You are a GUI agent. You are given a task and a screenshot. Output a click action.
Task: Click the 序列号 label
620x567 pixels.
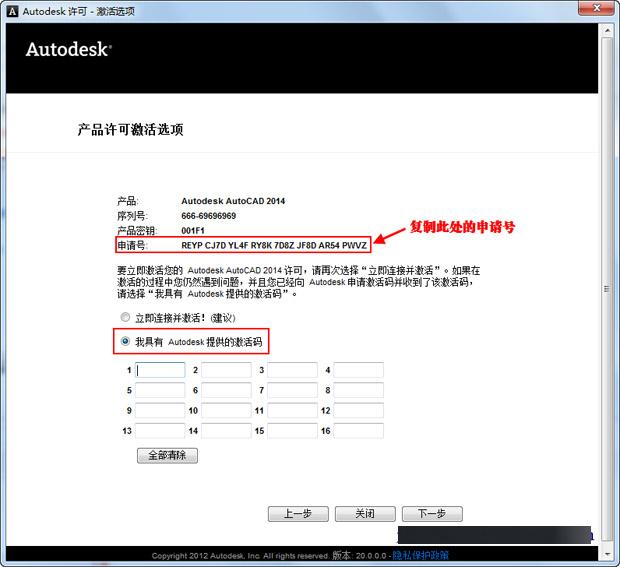[132, 216]
